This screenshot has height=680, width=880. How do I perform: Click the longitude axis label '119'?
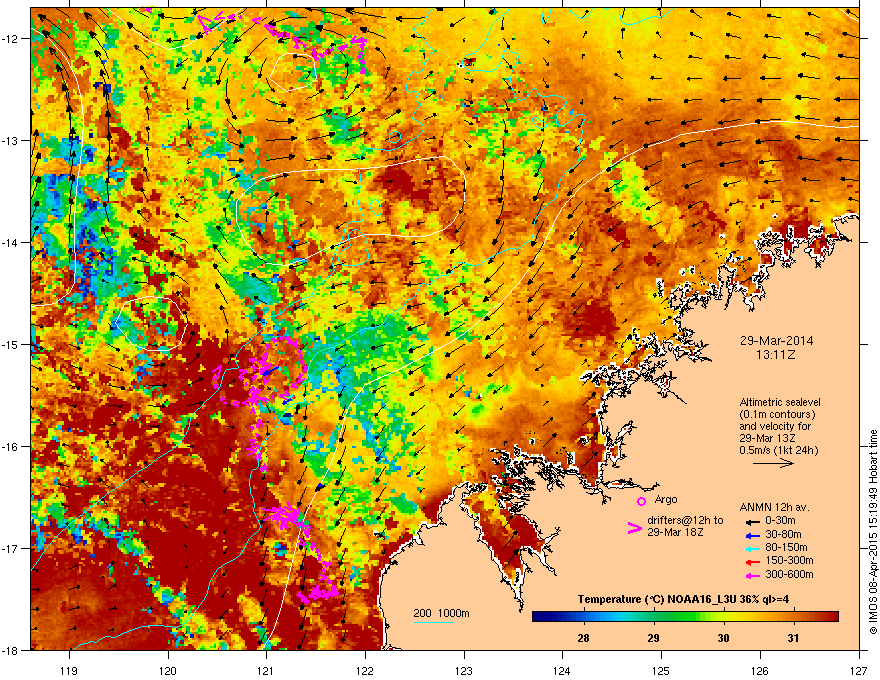(69, 670)
